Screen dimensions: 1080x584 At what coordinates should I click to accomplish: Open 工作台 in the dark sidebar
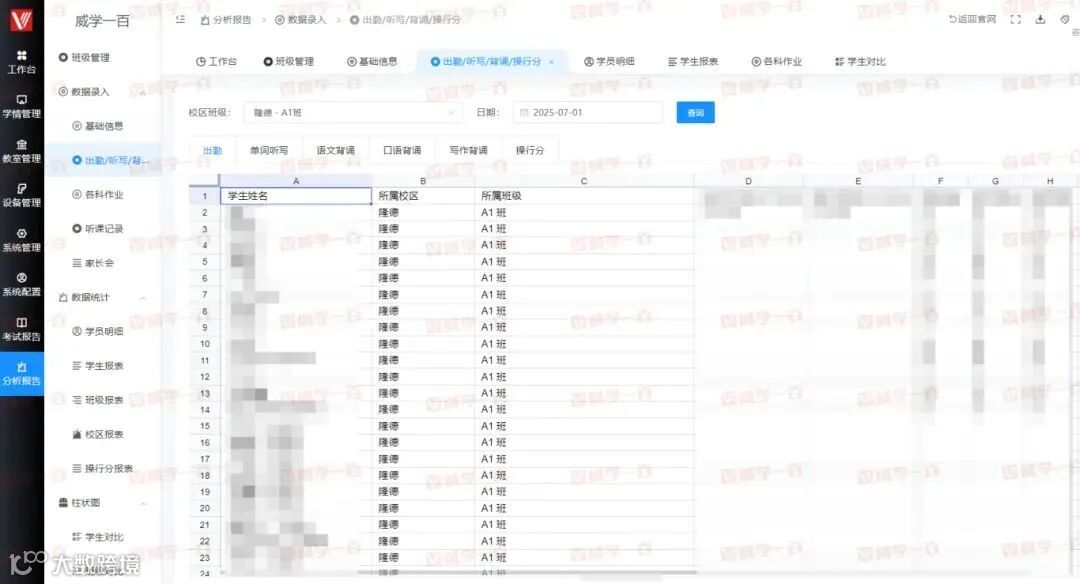click(21, 62)
